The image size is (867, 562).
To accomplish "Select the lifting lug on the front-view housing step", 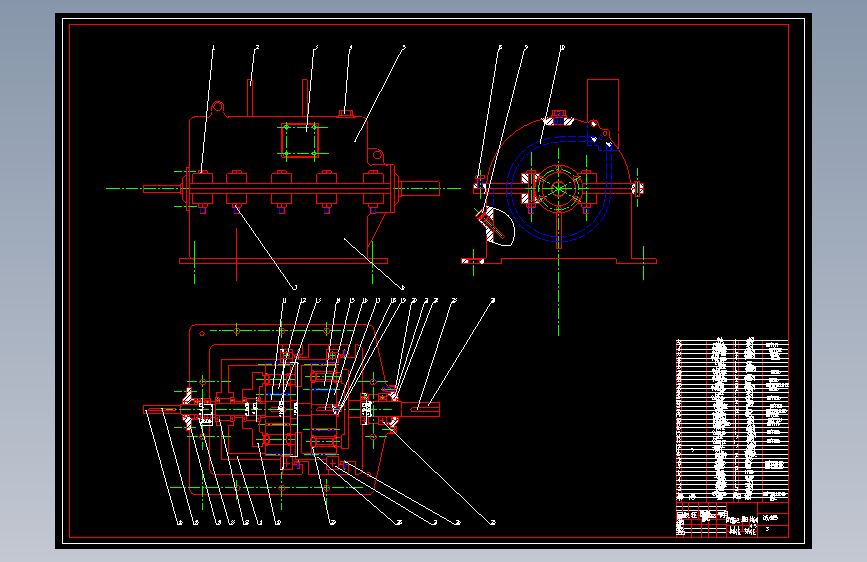I will tap(377, 155).
